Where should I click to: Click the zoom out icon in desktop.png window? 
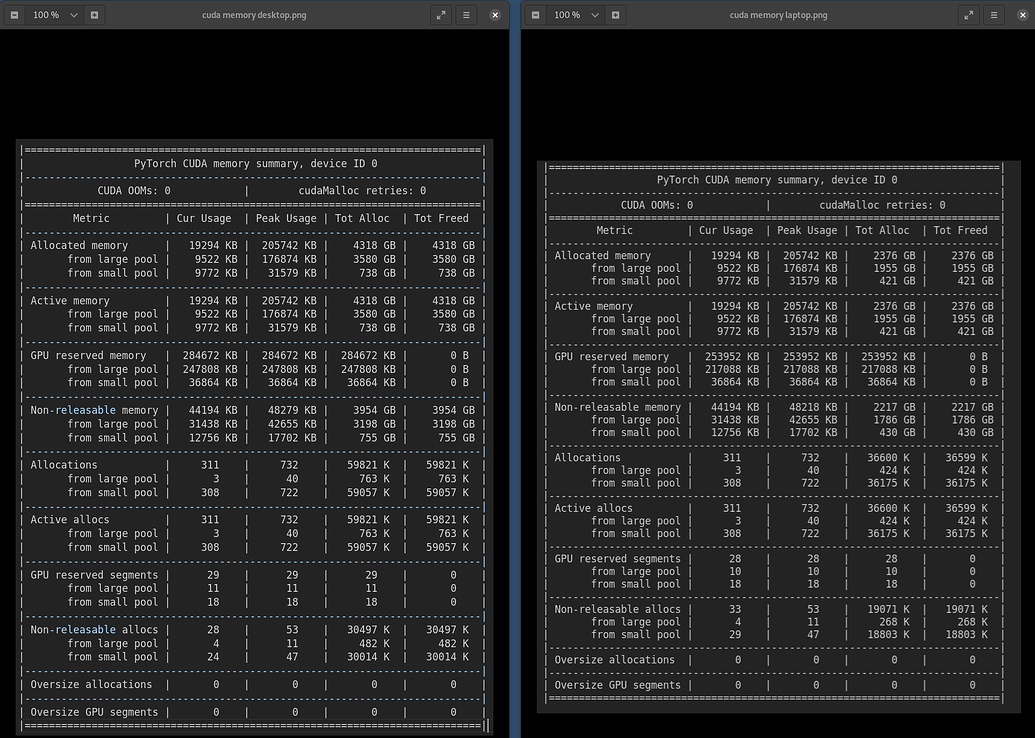pos(15,15)
